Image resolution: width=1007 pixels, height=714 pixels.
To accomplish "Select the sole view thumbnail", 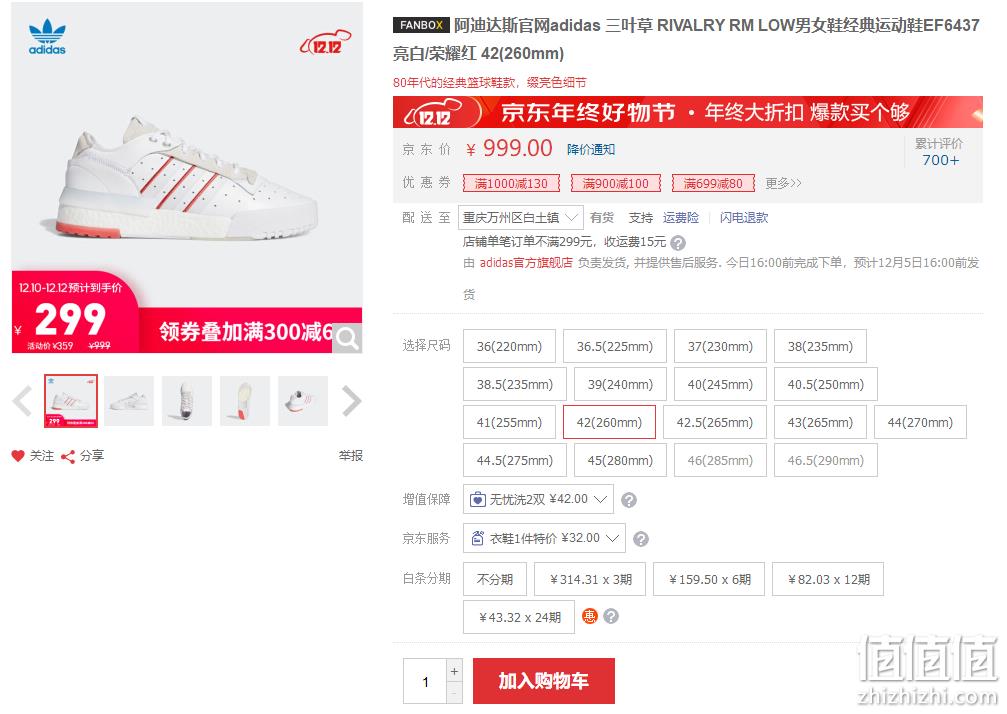I will point(245,401).
